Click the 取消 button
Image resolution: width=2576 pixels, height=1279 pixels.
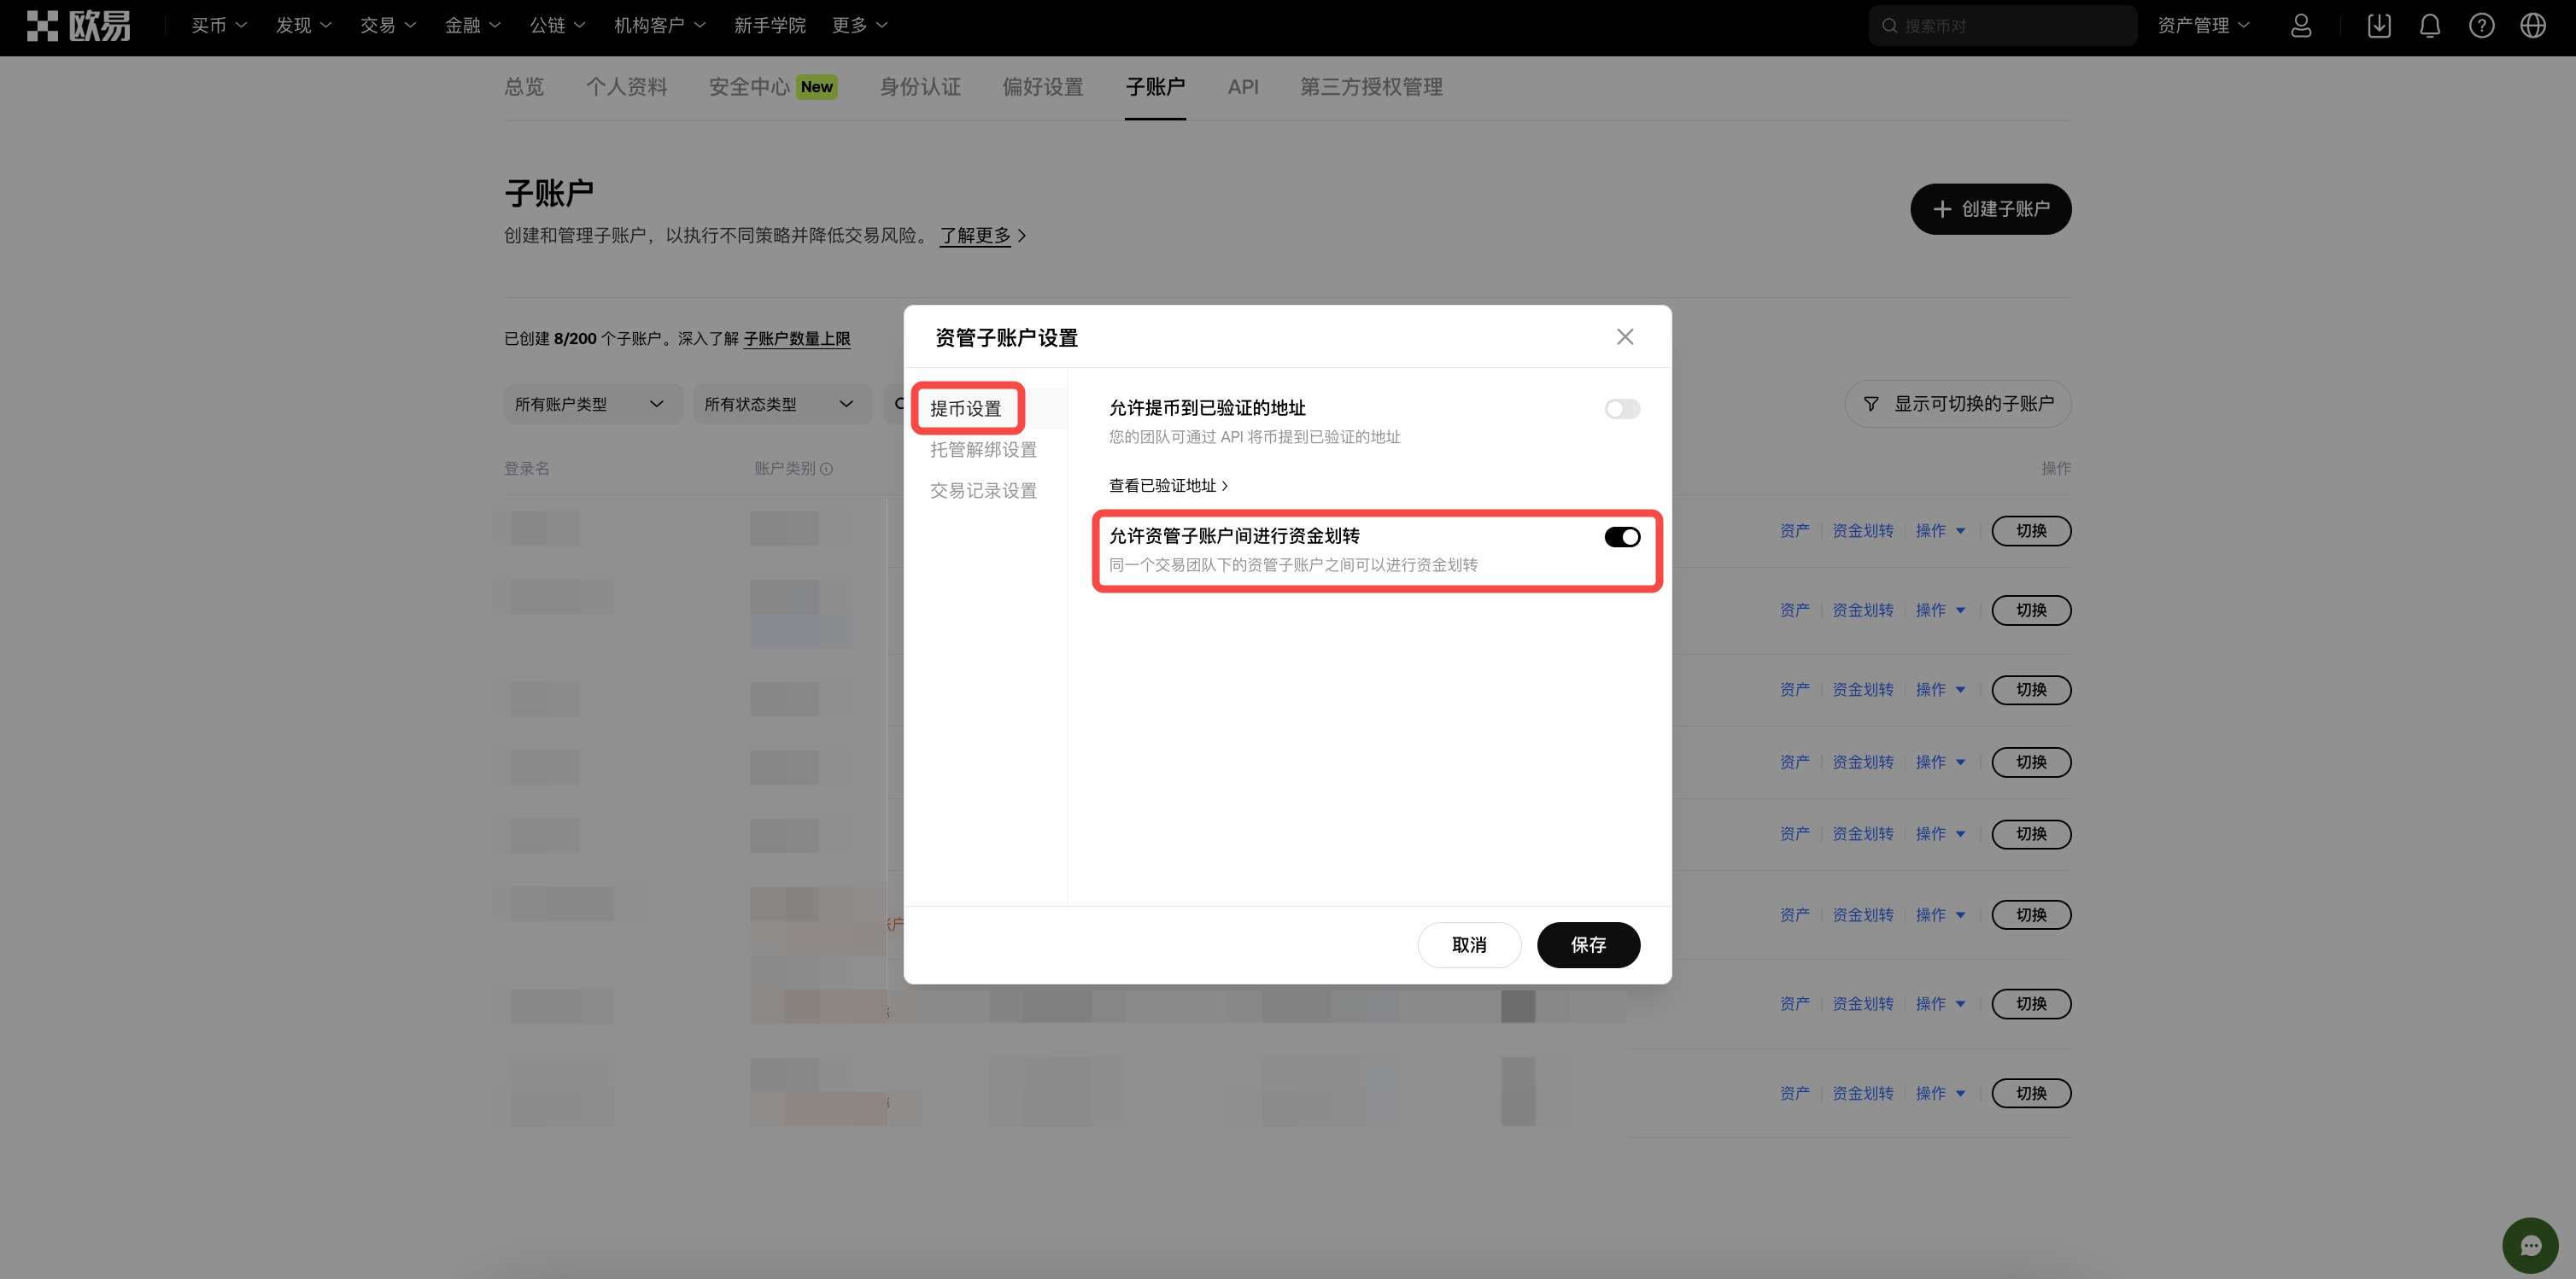pyautogui.click(x=1469, y=945)
